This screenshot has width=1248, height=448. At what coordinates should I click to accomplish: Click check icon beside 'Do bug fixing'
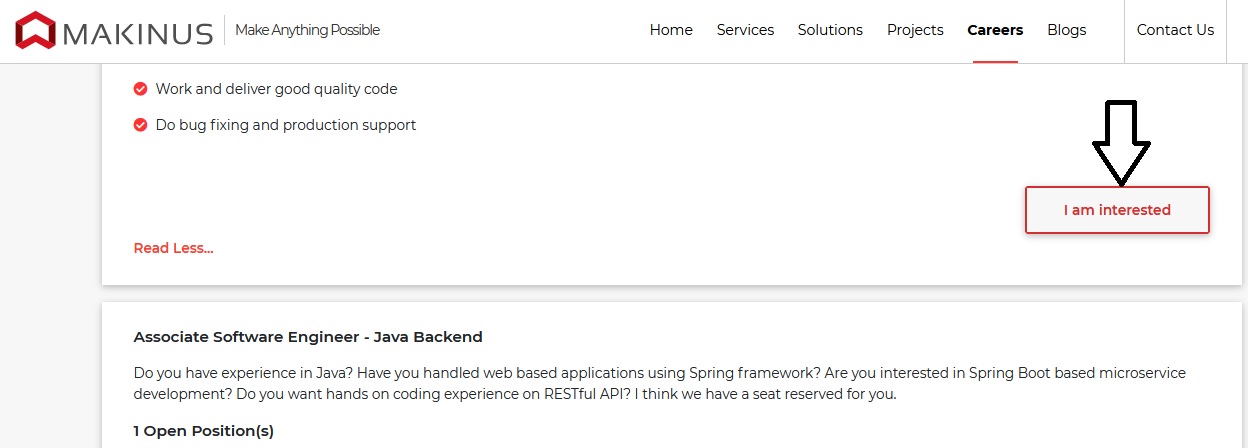click(141, 125)
